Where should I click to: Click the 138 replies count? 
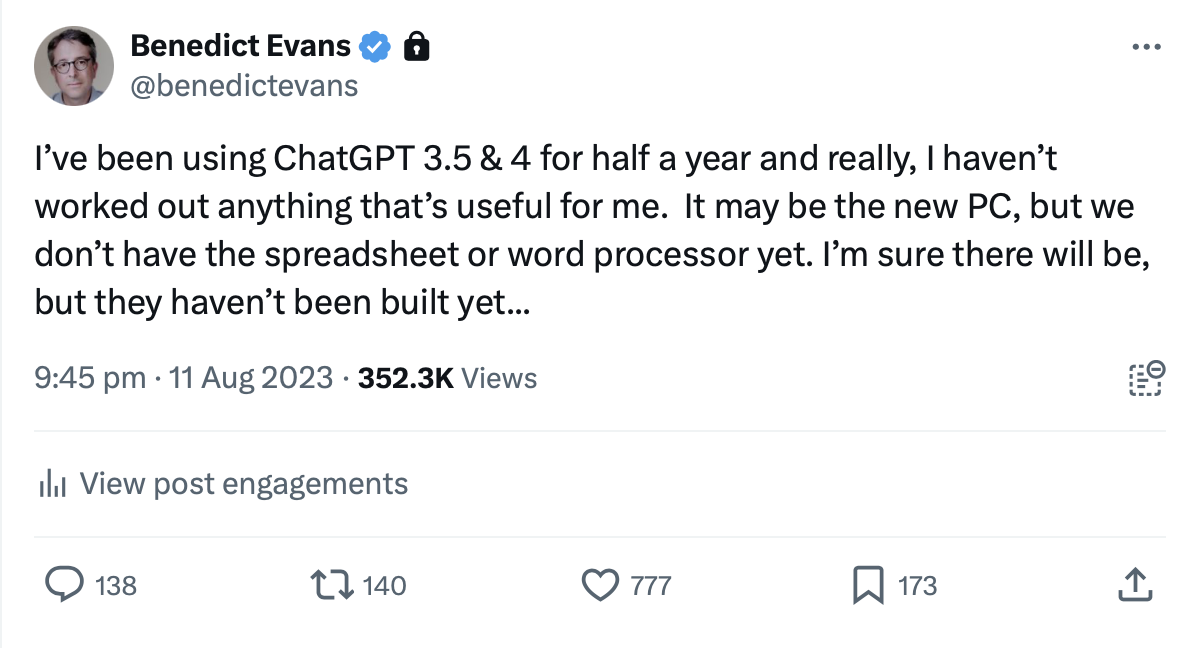click(x=116, y=586)
